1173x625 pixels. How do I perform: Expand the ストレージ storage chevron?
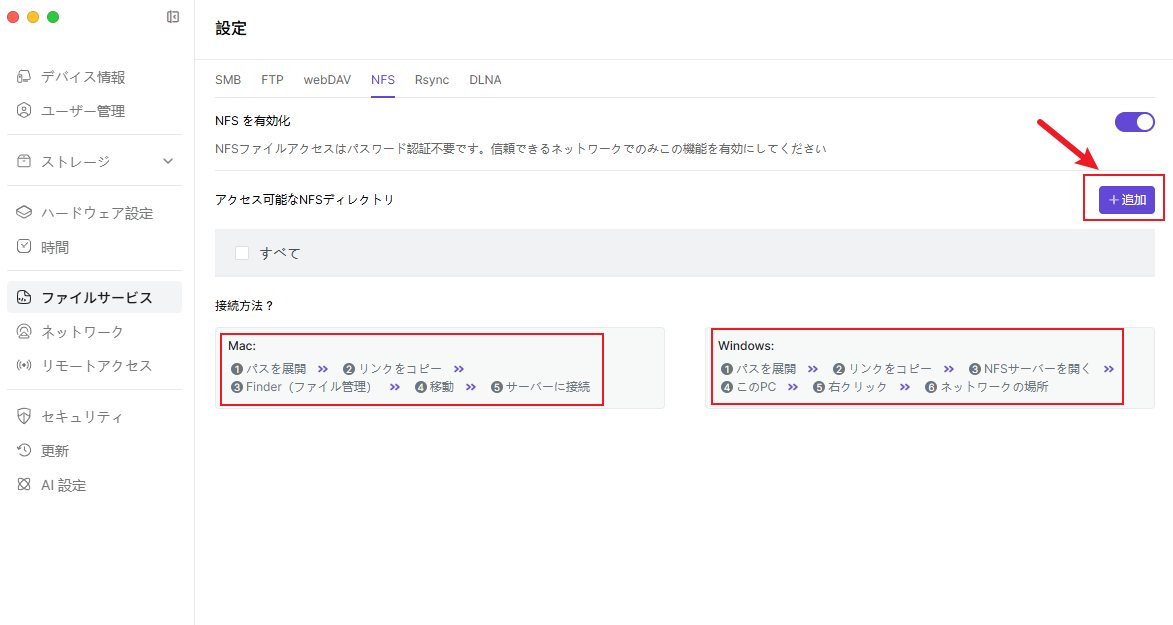coord(168,162)
